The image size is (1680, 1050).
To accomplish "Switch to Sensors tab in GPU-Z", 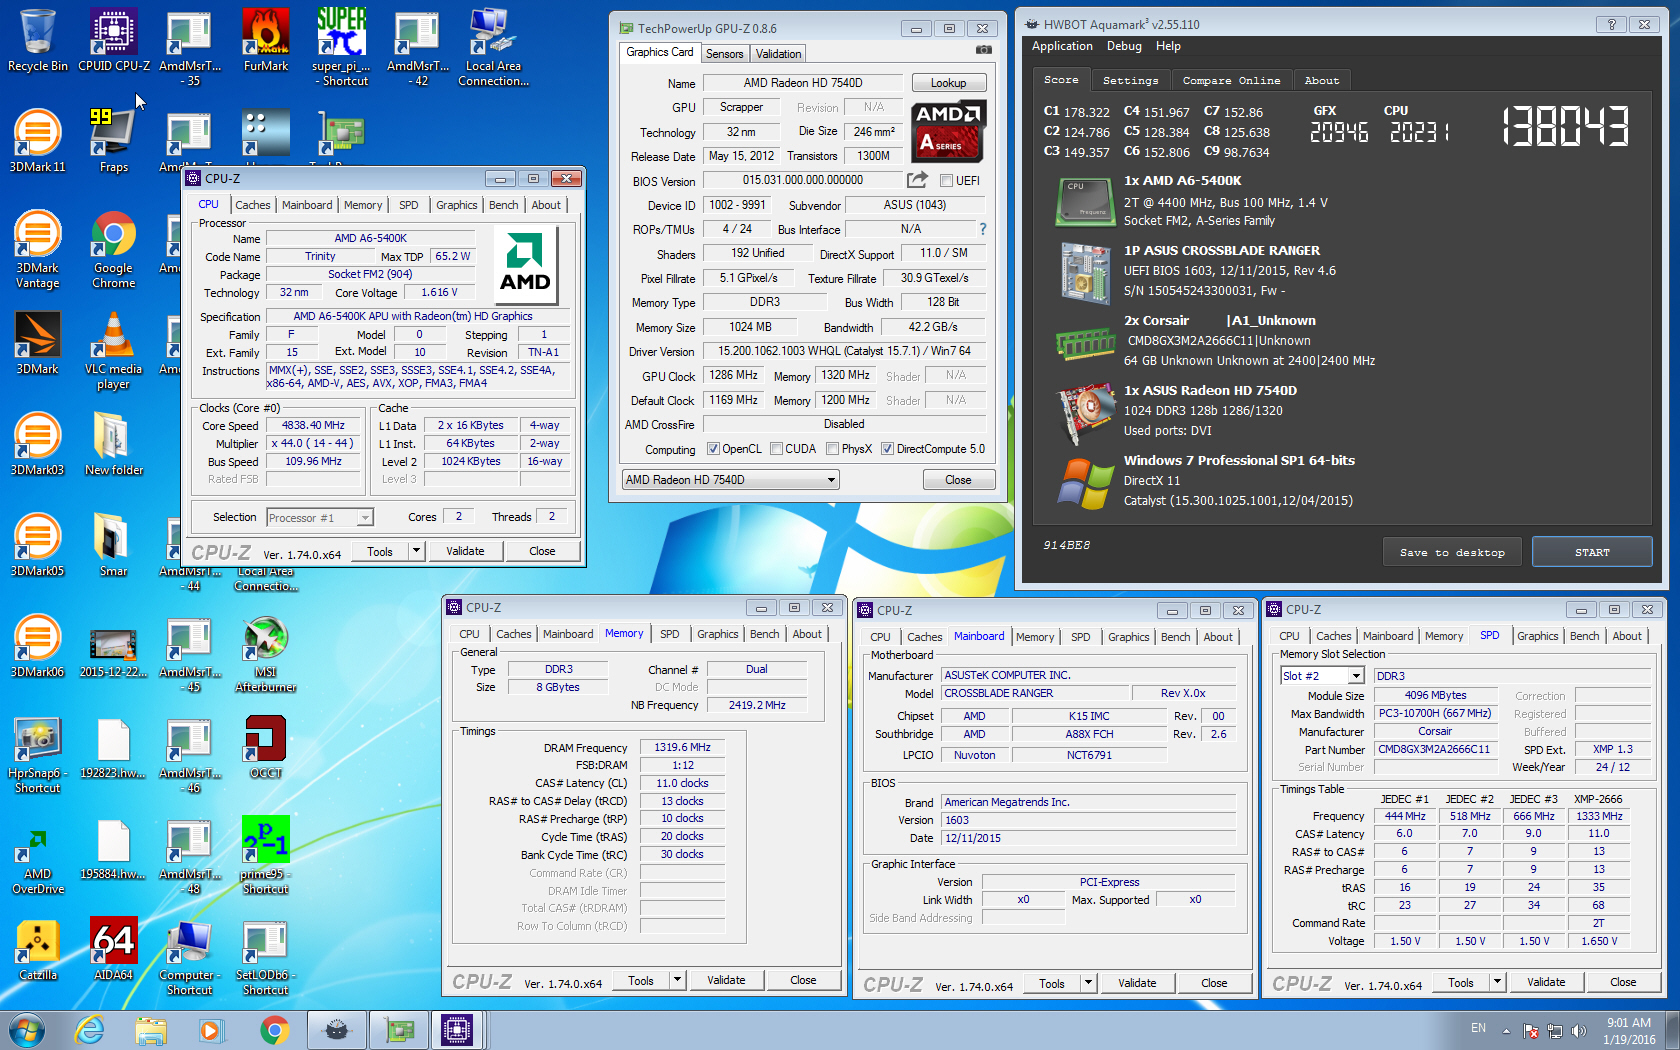I will point(724,54).
